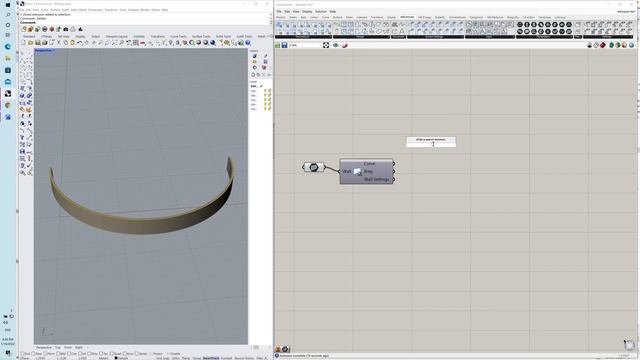
Task: Open the Params tab in Grasshopper ribbon
Action: [281, 18]
